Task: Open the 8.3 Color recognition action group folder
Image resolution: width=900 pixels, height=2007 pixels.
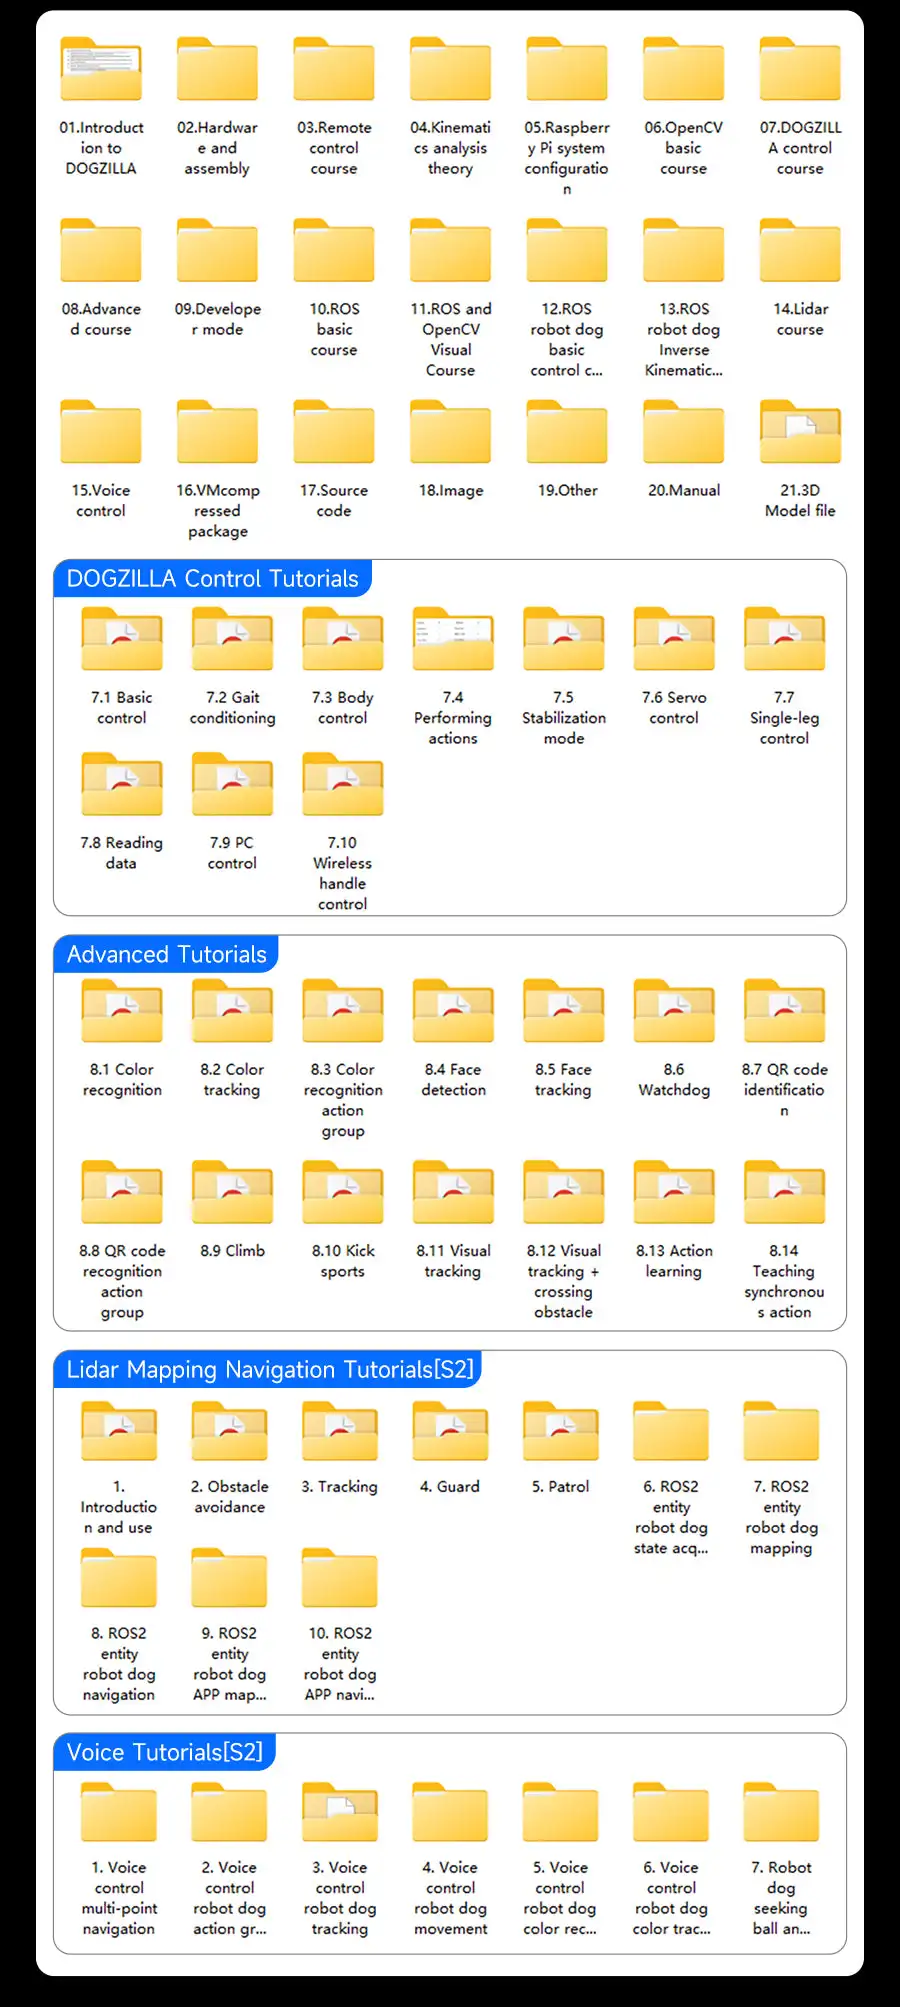Action: click(343, 1011)
